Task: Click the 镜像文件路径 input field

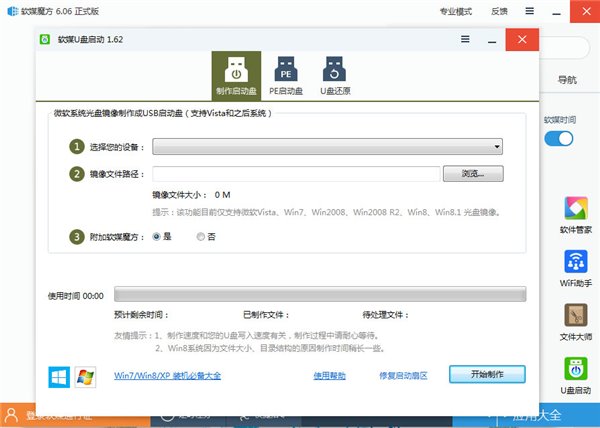Action: 296,174
